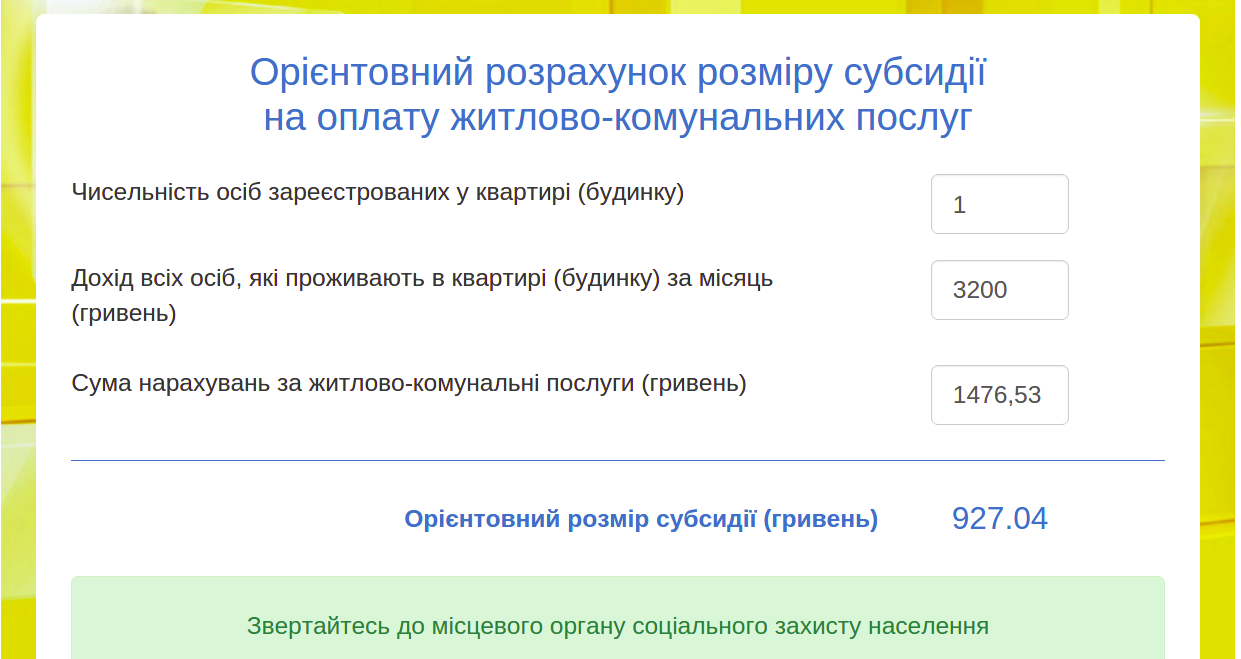Click the utility charges field showing 1476,53
The image size is (1241, 659).
999,395
